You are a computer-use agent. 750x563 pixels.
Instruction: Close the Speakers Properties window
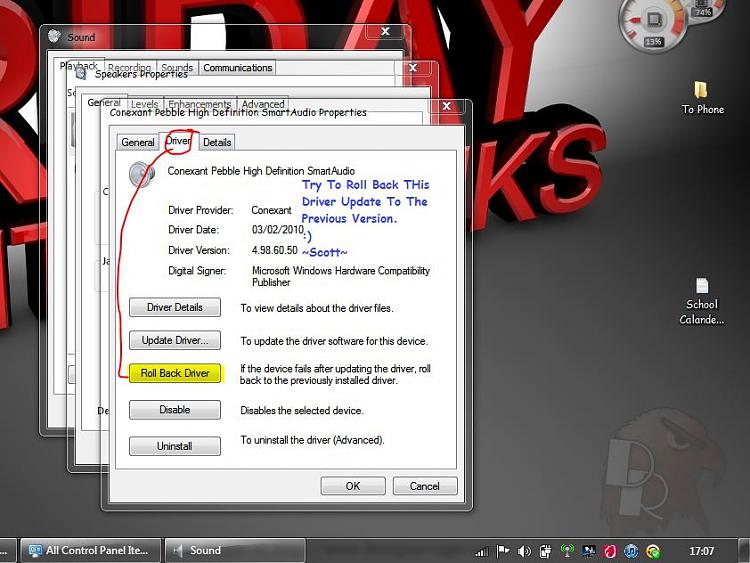click(413, 67)
